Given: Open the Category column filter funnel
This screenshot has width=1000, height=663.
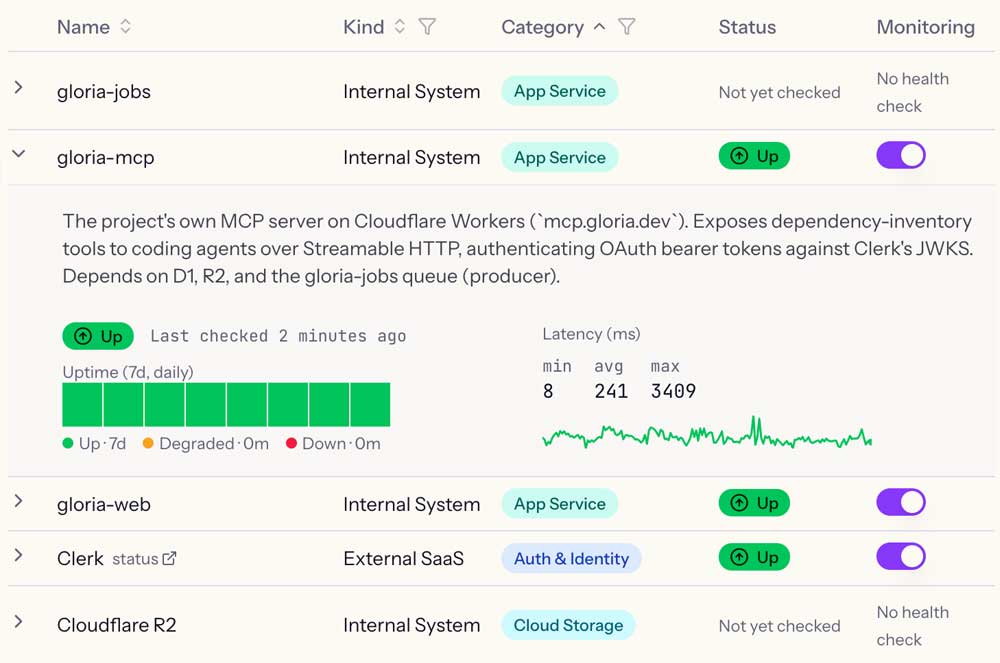Looking at the screenshot, I should pos(627,27).
